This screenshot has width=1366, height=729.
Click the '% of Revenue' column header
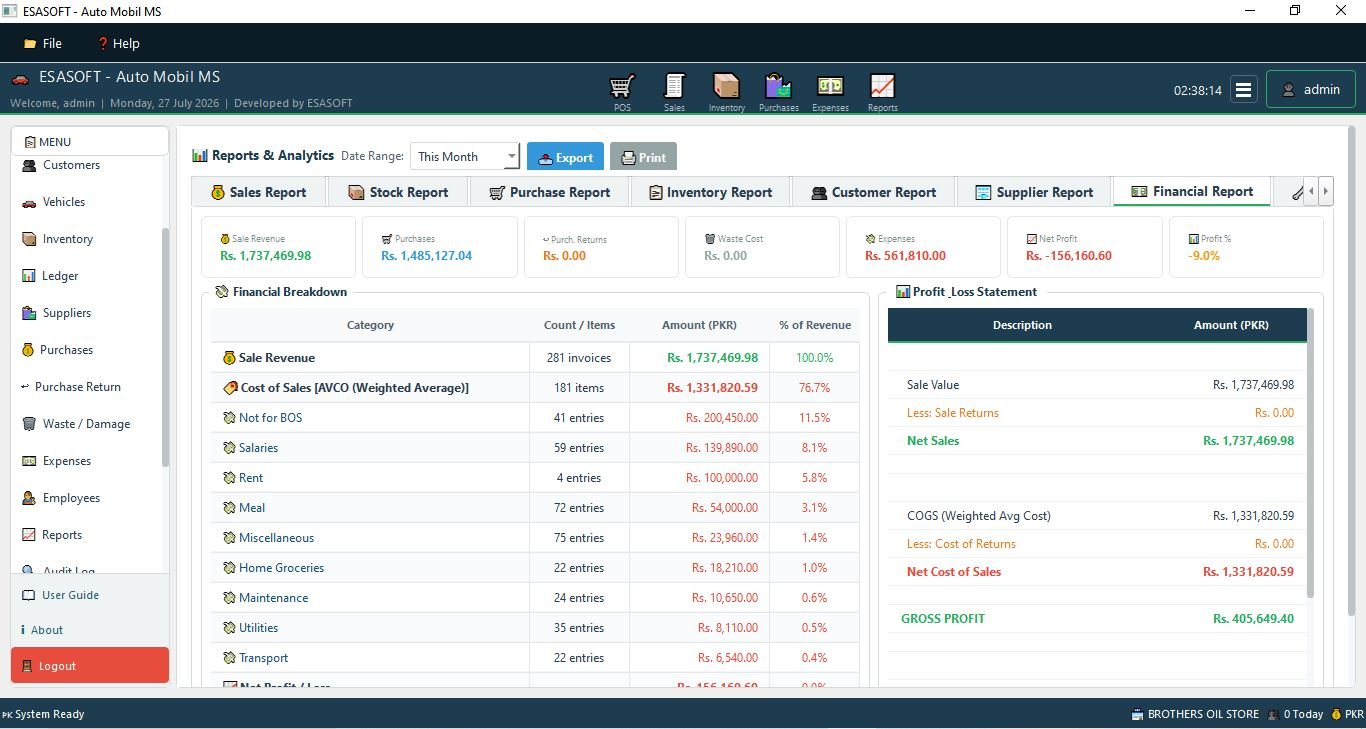pos(815,325)
